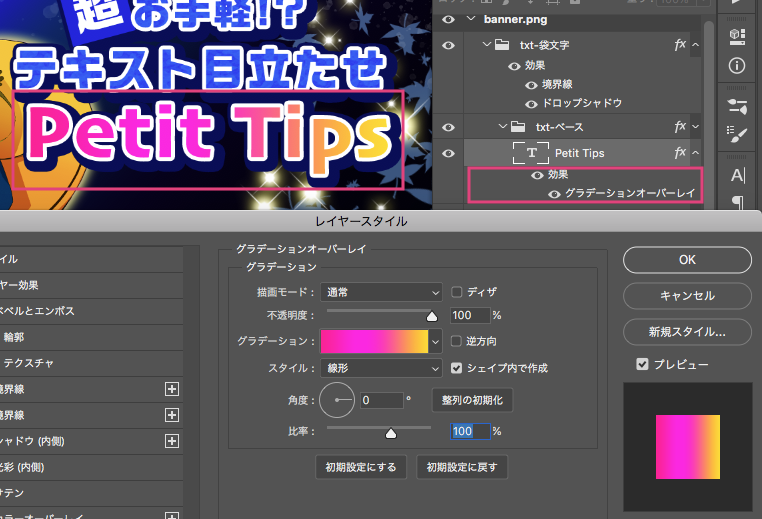
Task: Click the 初期設定に戻す button
Action: click(462, 467)
